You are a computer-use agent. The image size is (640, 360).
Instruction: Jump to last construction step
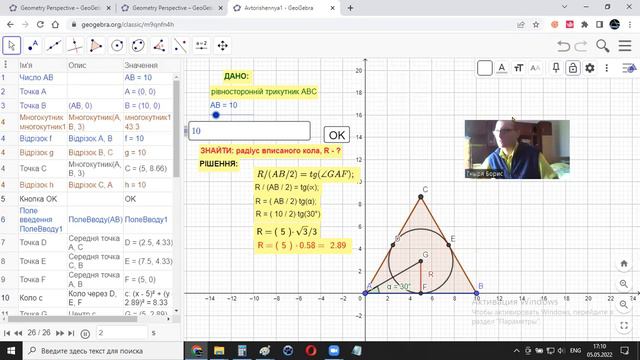[71, 333]
